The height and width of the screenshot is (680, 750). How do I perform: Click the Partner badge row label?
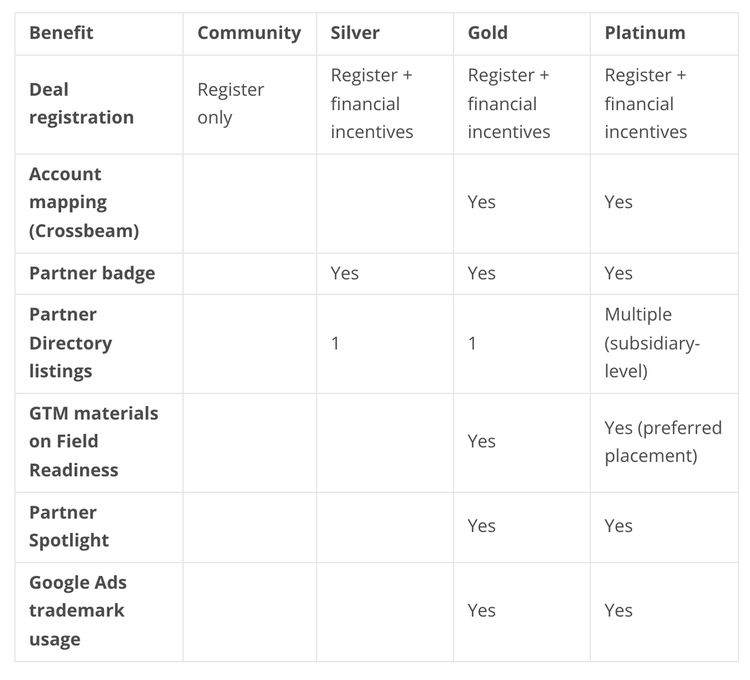pyautogui.click(x=92, y=273)
